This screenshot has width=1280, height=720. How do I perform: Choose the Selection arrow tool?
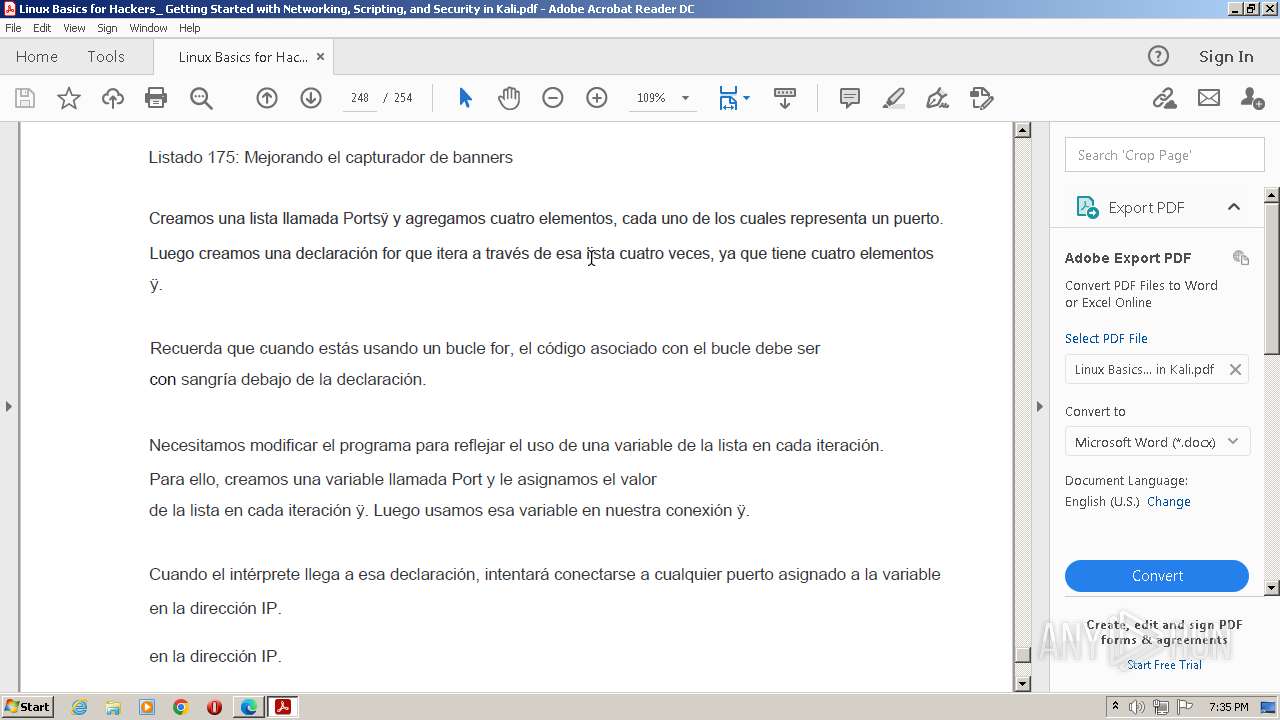465,98
